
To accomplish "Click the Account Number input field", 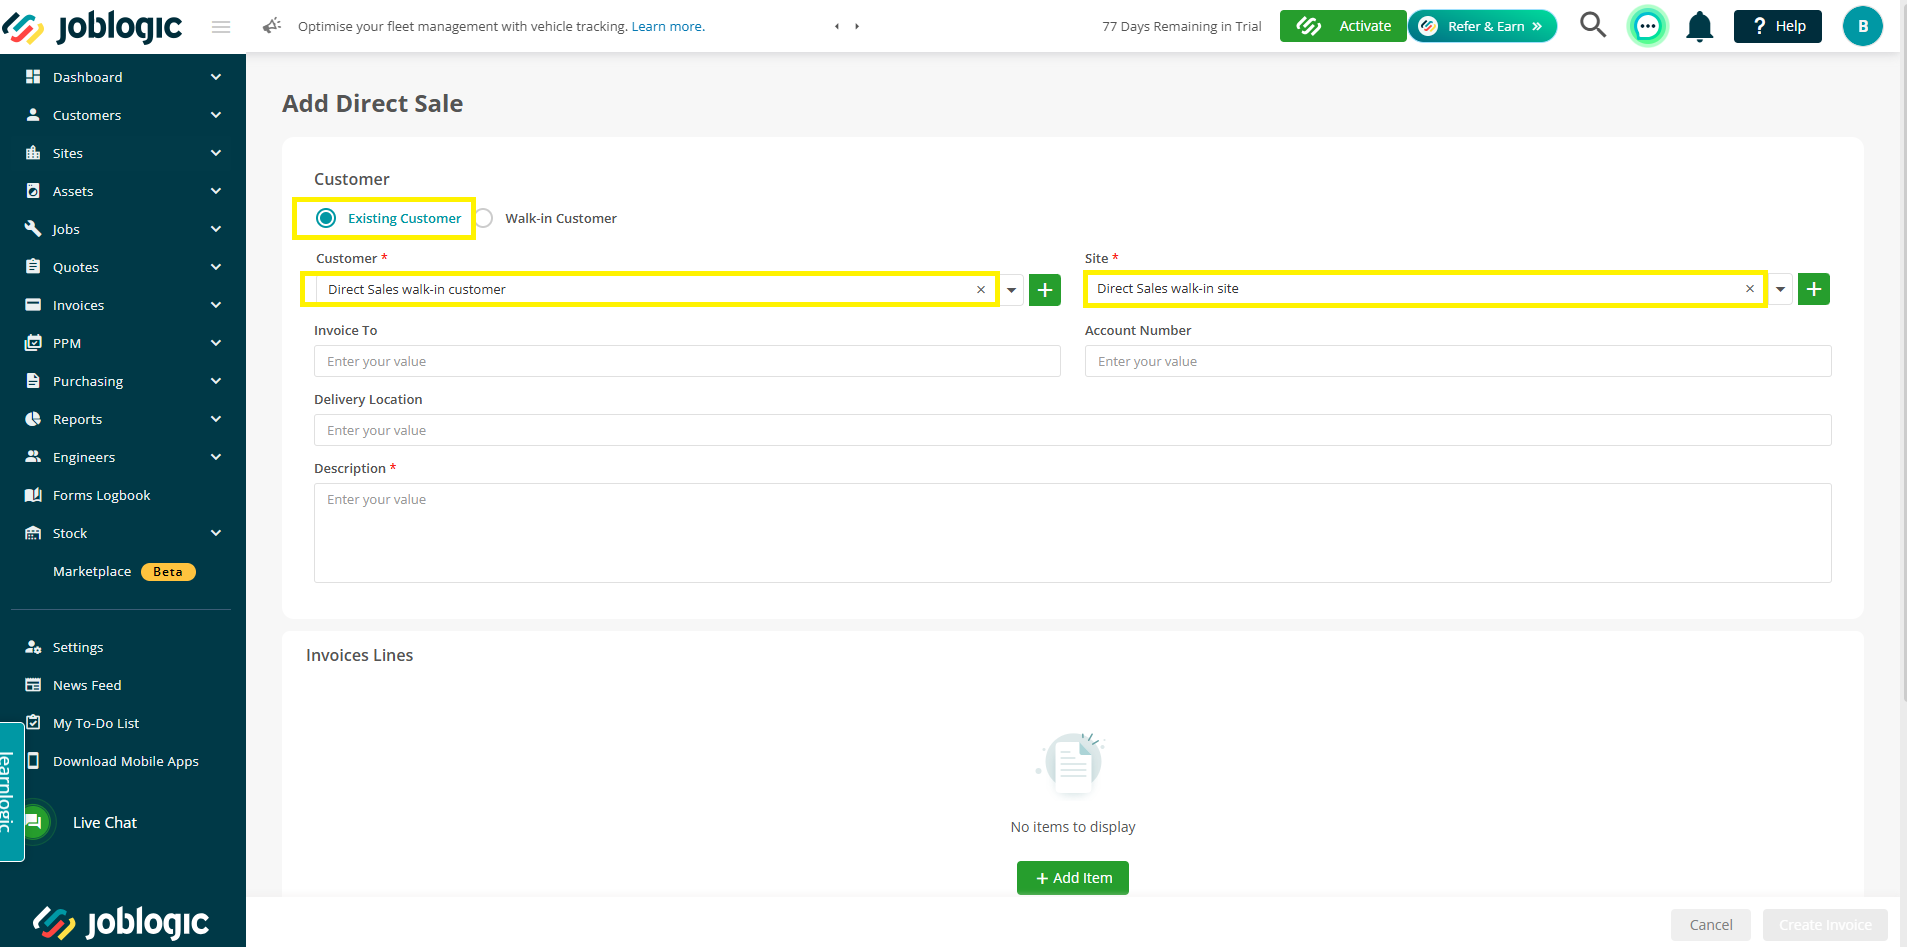I will point(1458,361).
